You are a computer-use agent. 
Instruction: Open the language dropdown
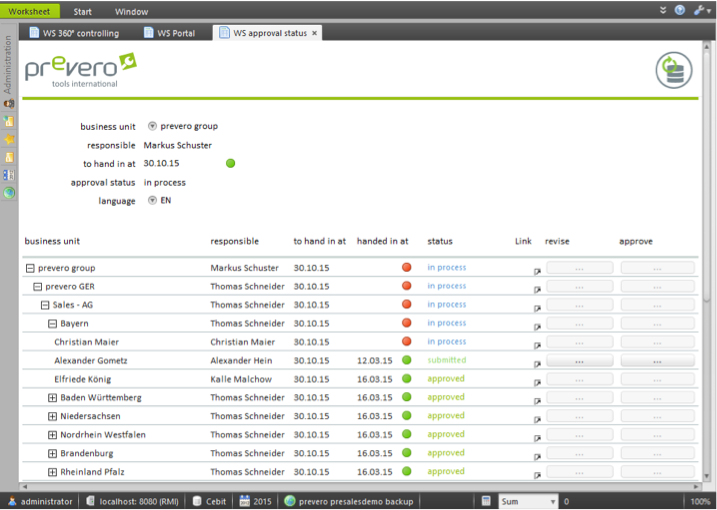click(152, 200)
